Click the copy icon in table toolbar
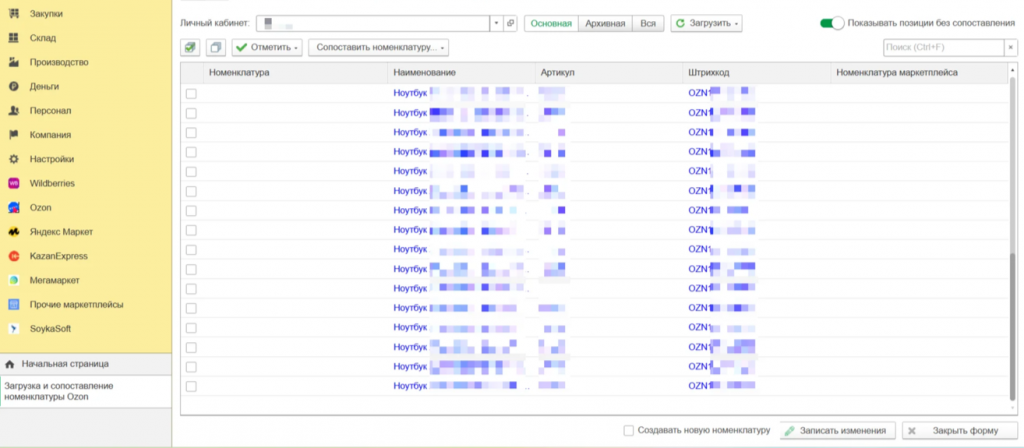Screen dimensions: 1024x448 215,47
